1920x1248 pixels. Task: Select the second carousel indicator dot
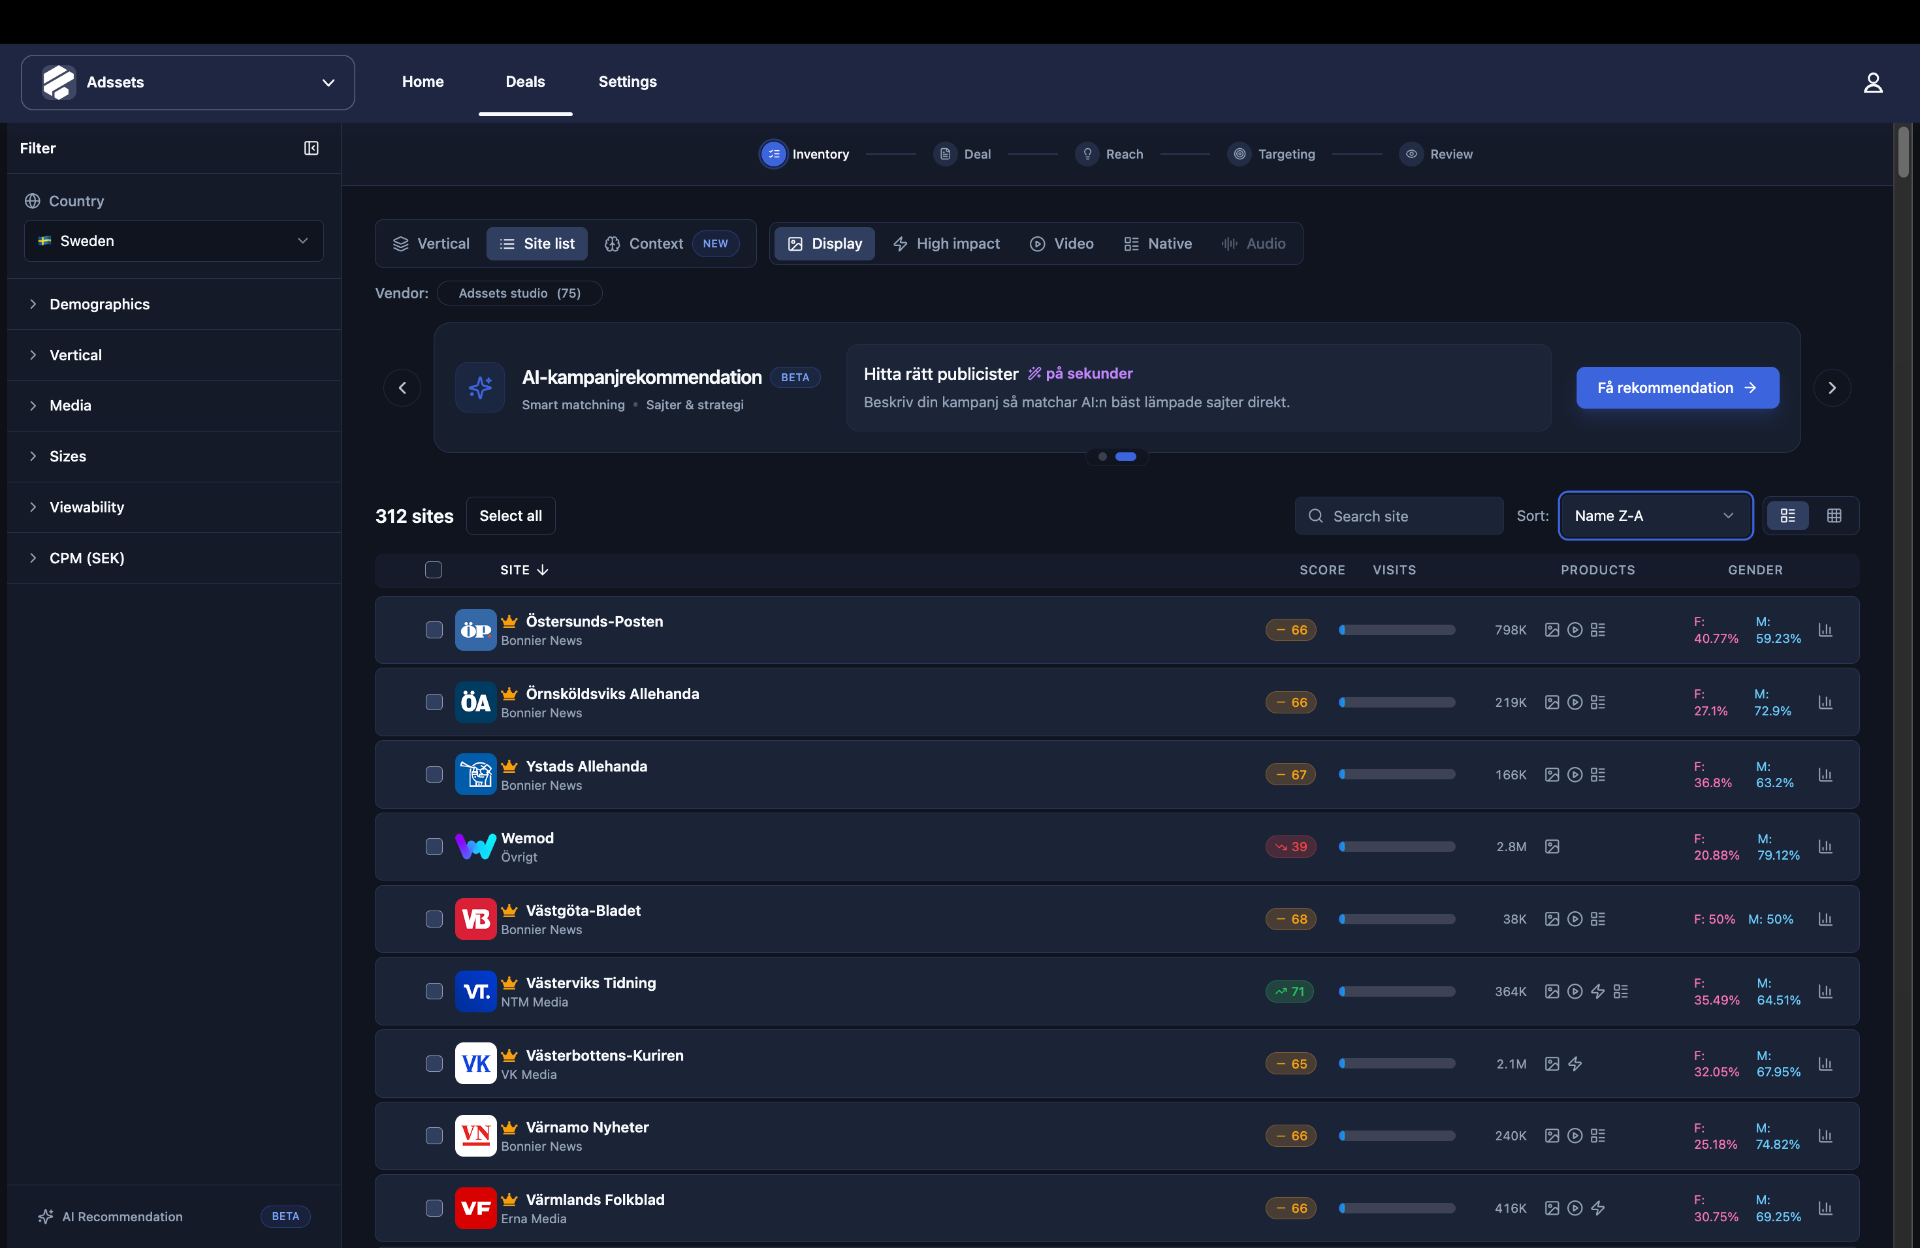1126,457
